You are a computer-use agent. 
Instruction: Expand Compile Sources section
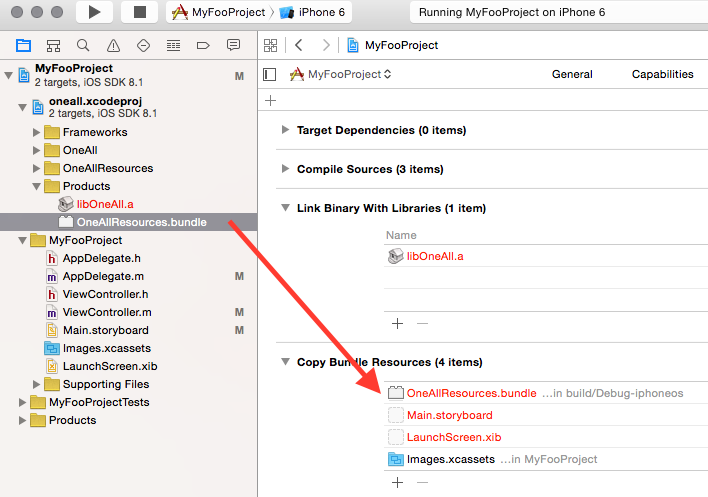coord(285,169)
